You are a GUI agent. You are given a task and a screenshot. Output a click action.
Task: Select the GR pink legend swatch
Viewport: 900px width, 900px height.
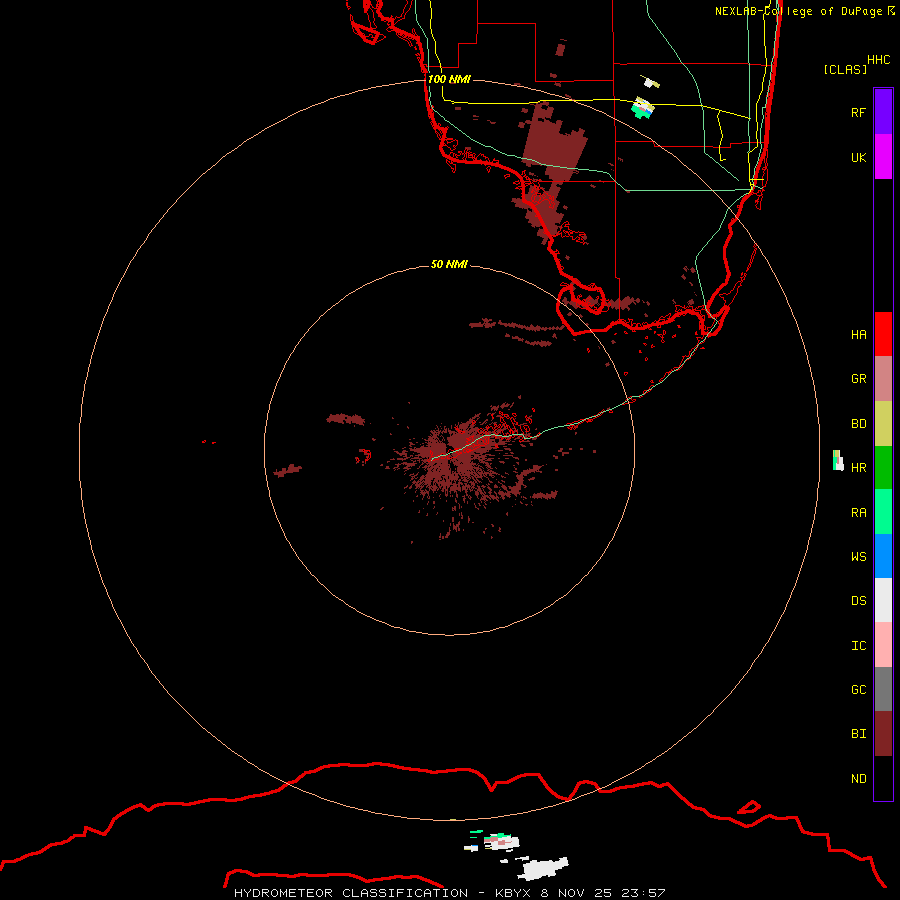(883, 379)
